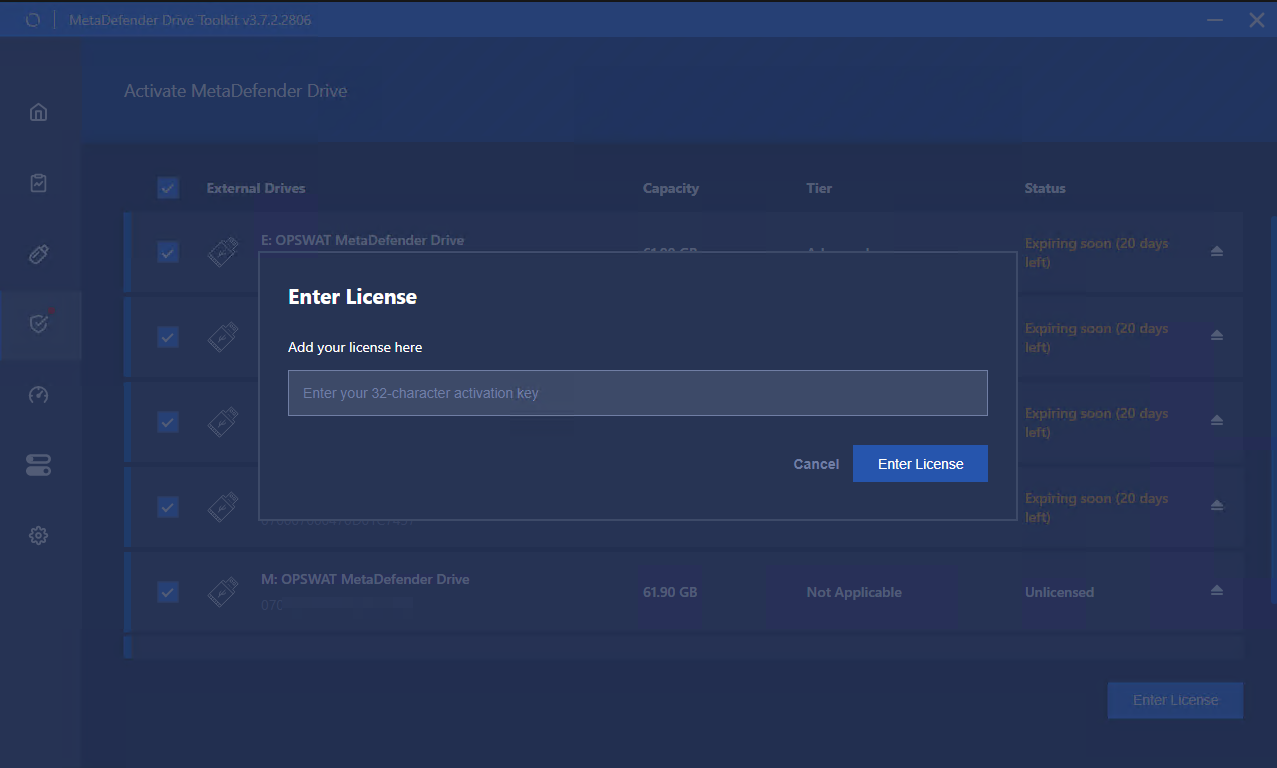Open the clipboard report sidebar icon

click(x=38, y=183)
